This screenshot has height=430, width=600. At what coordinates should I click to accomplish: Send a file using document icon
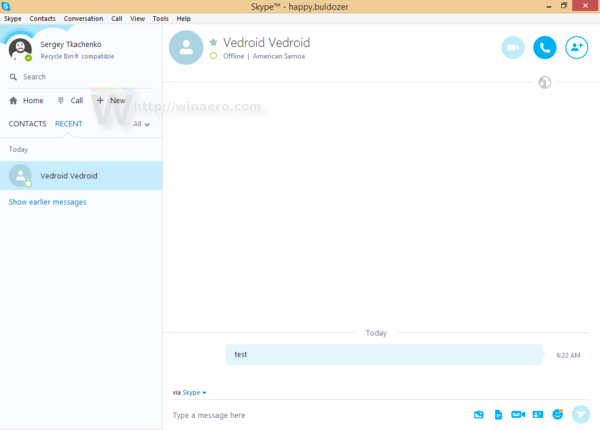pos(498,414)
